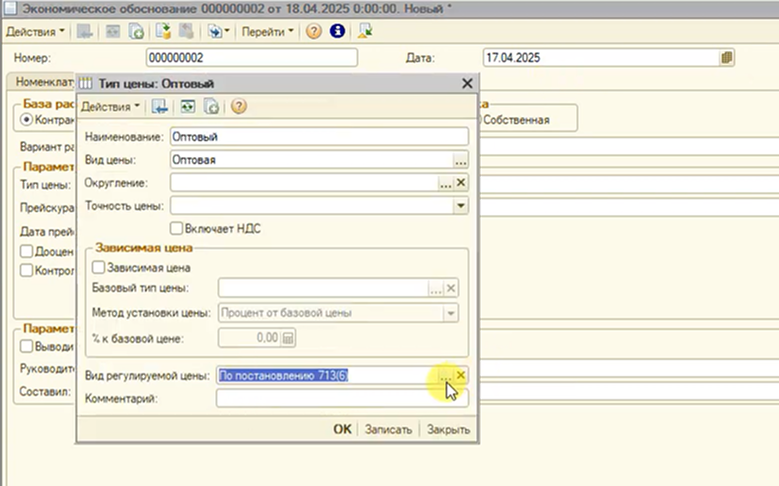Select the Собственная radio button option
This screenshot has width=779, height=486.
(516, 120)
